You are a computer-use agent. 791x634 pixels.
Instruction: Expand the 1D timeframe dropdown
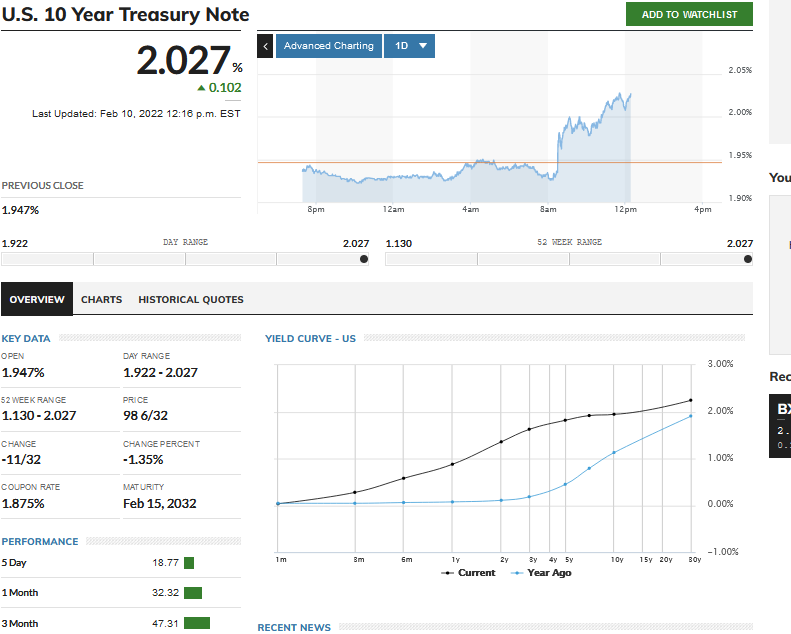pyautogui.click(x=409, y=46)
